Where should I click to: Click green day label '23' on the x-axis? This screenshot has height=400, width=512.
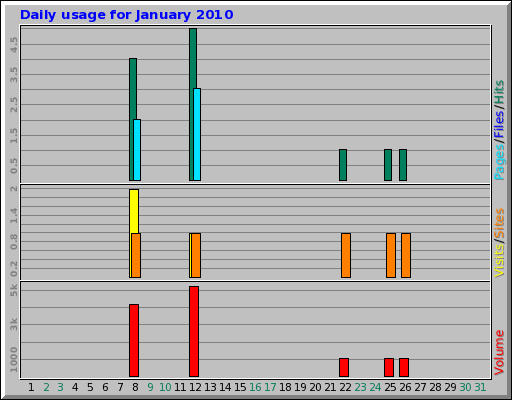[x=360, y=387]
